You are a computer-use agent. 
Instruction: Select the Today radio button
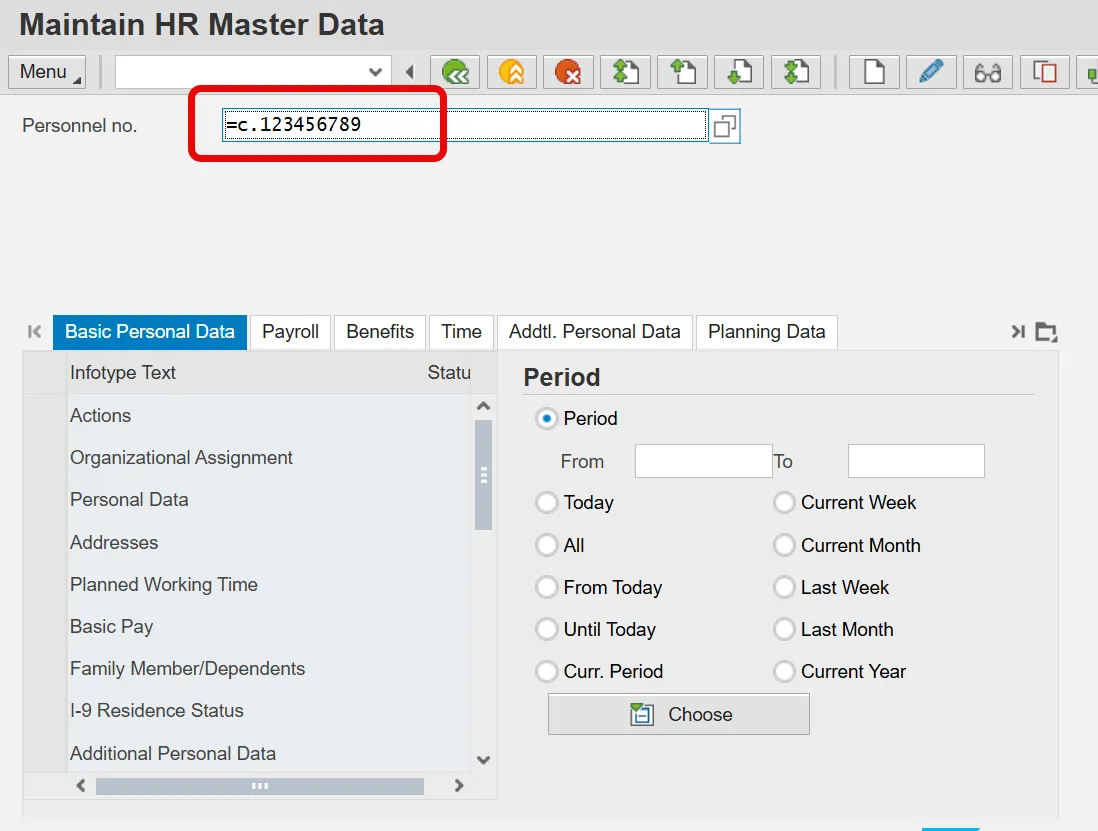(x=547, y=503)
